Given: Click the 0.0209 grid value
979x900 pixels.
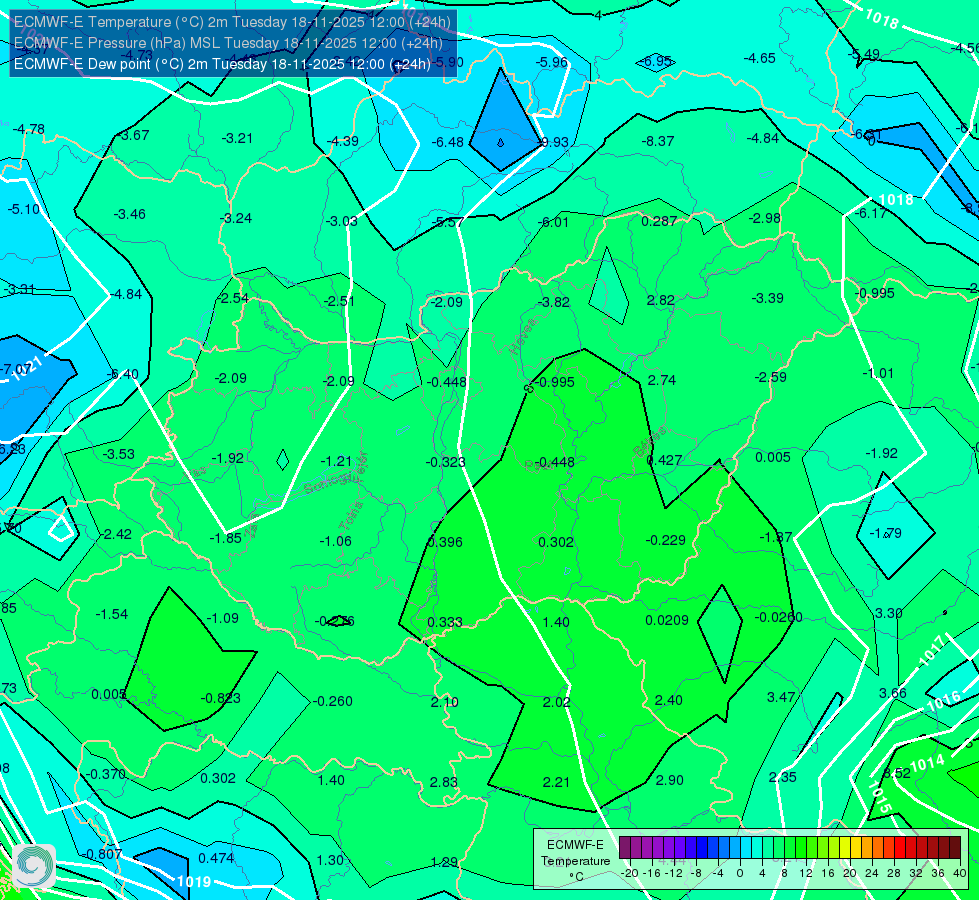Looking at the screenshot, I should tap(667, 620).
